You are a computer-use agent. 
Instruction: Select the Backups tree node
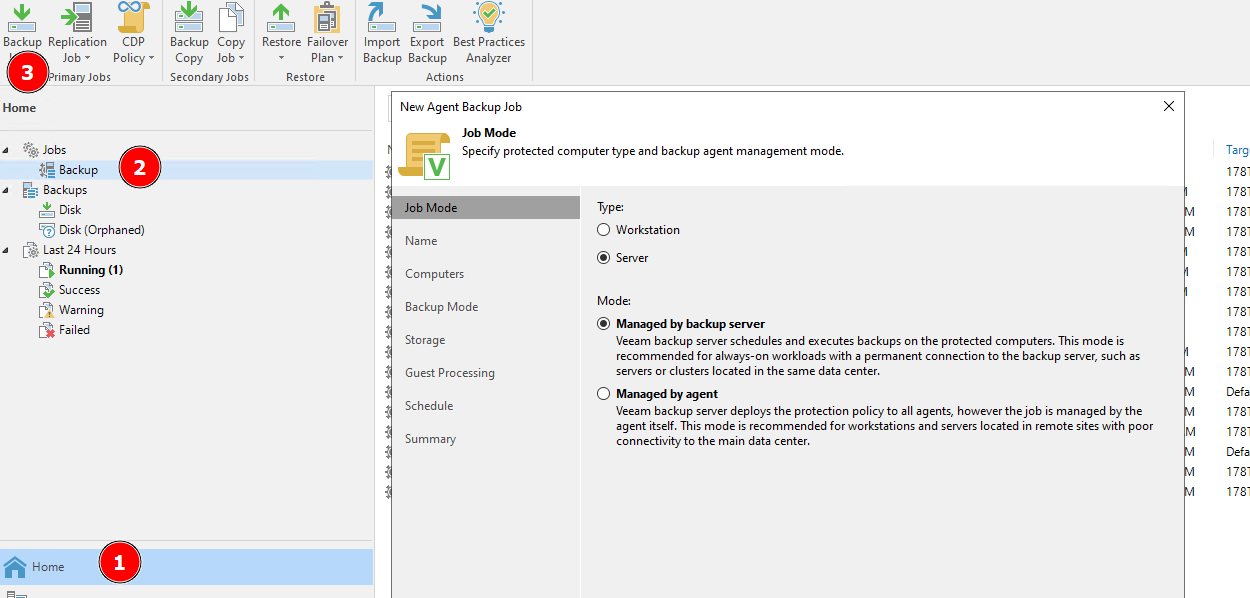[x=64, y=190]
